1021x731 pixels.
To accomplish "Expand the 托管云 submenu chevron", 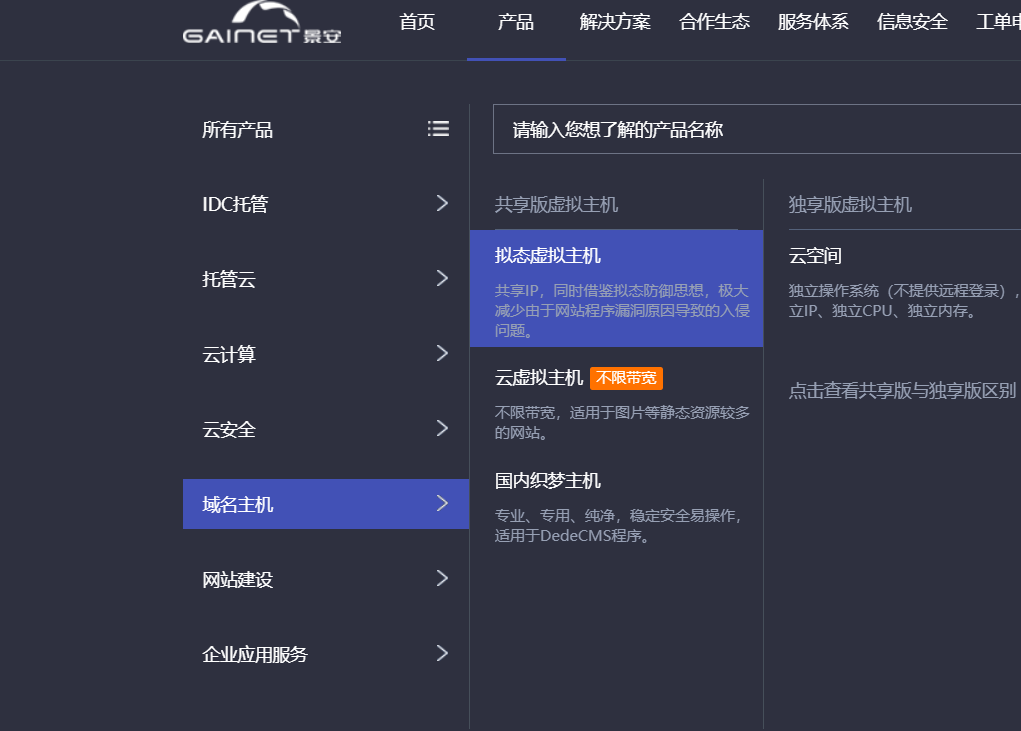I will click(x=442, y=279).
